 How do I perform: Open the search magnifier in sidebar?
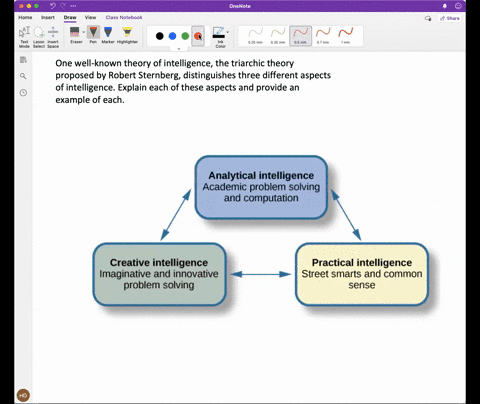[23, 76]
